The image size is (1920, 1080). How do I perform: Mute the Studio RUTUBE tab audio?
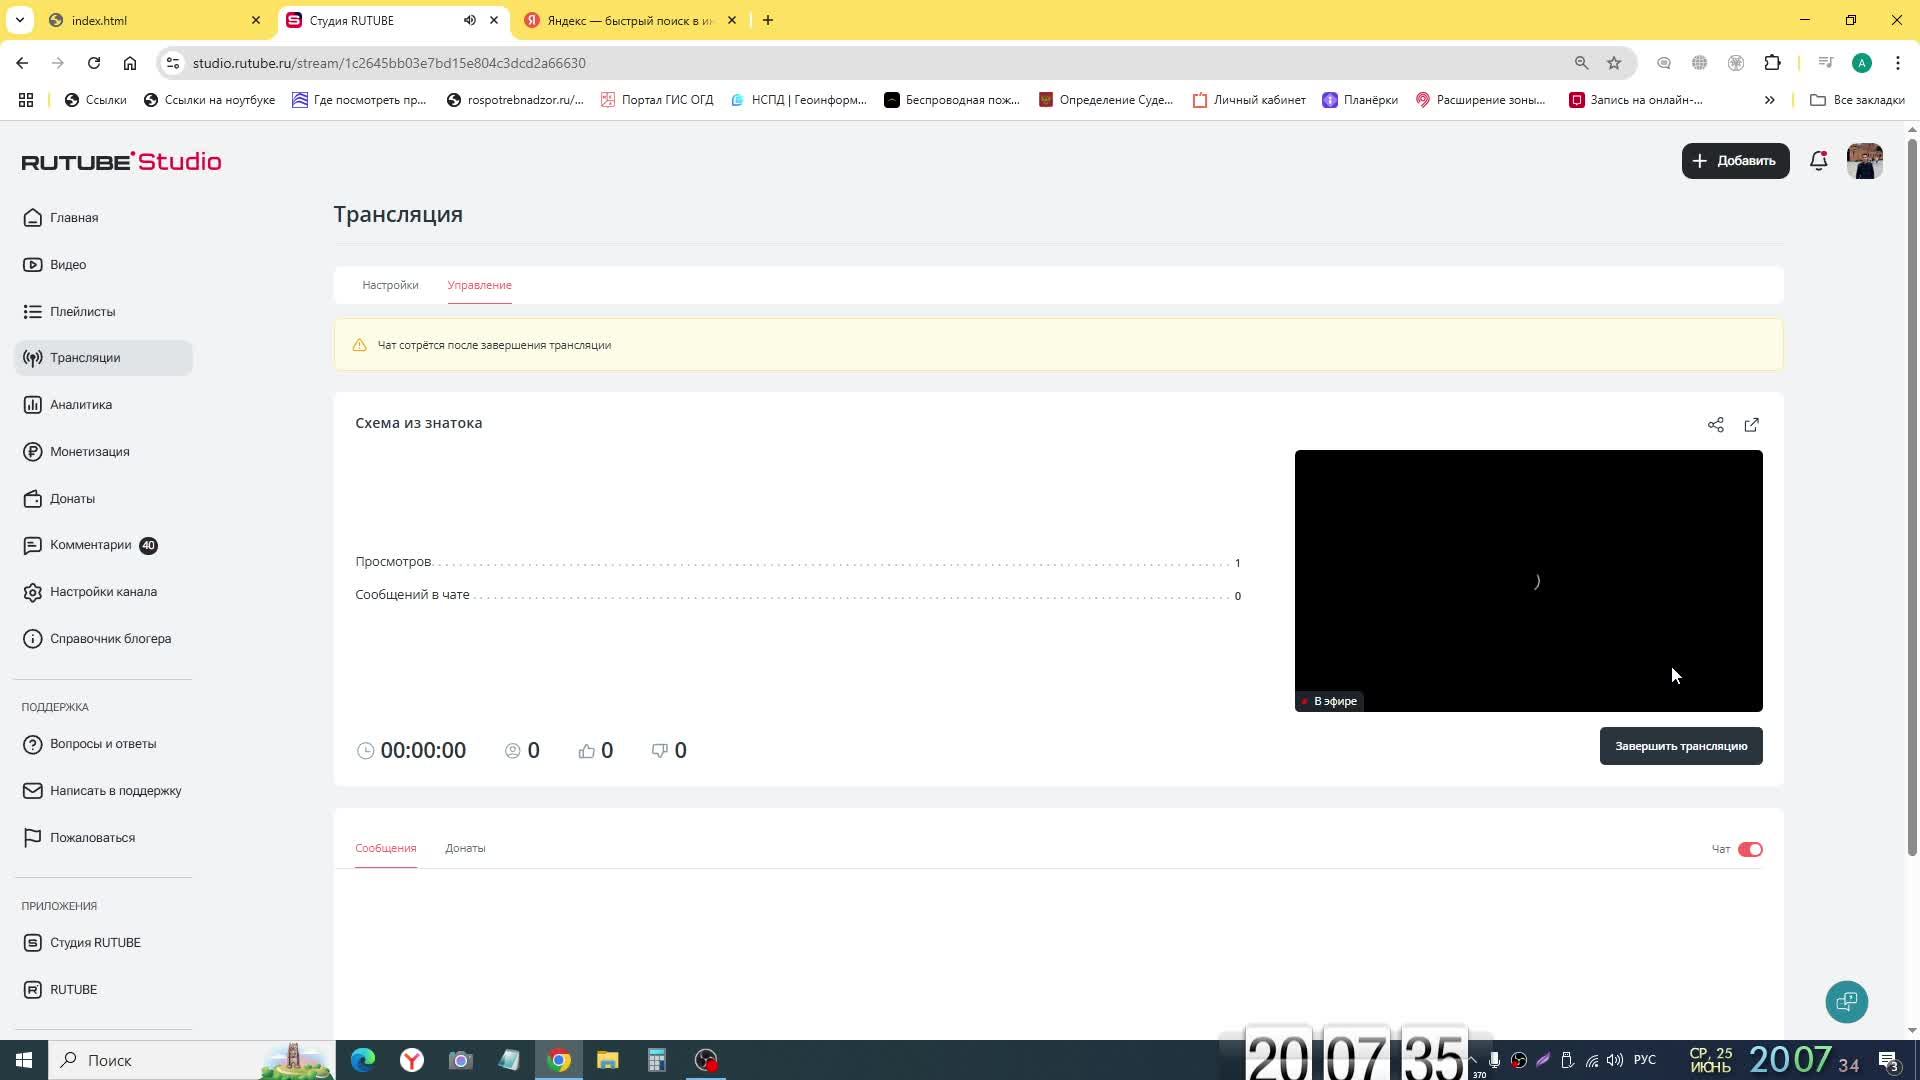coord(469,20)
